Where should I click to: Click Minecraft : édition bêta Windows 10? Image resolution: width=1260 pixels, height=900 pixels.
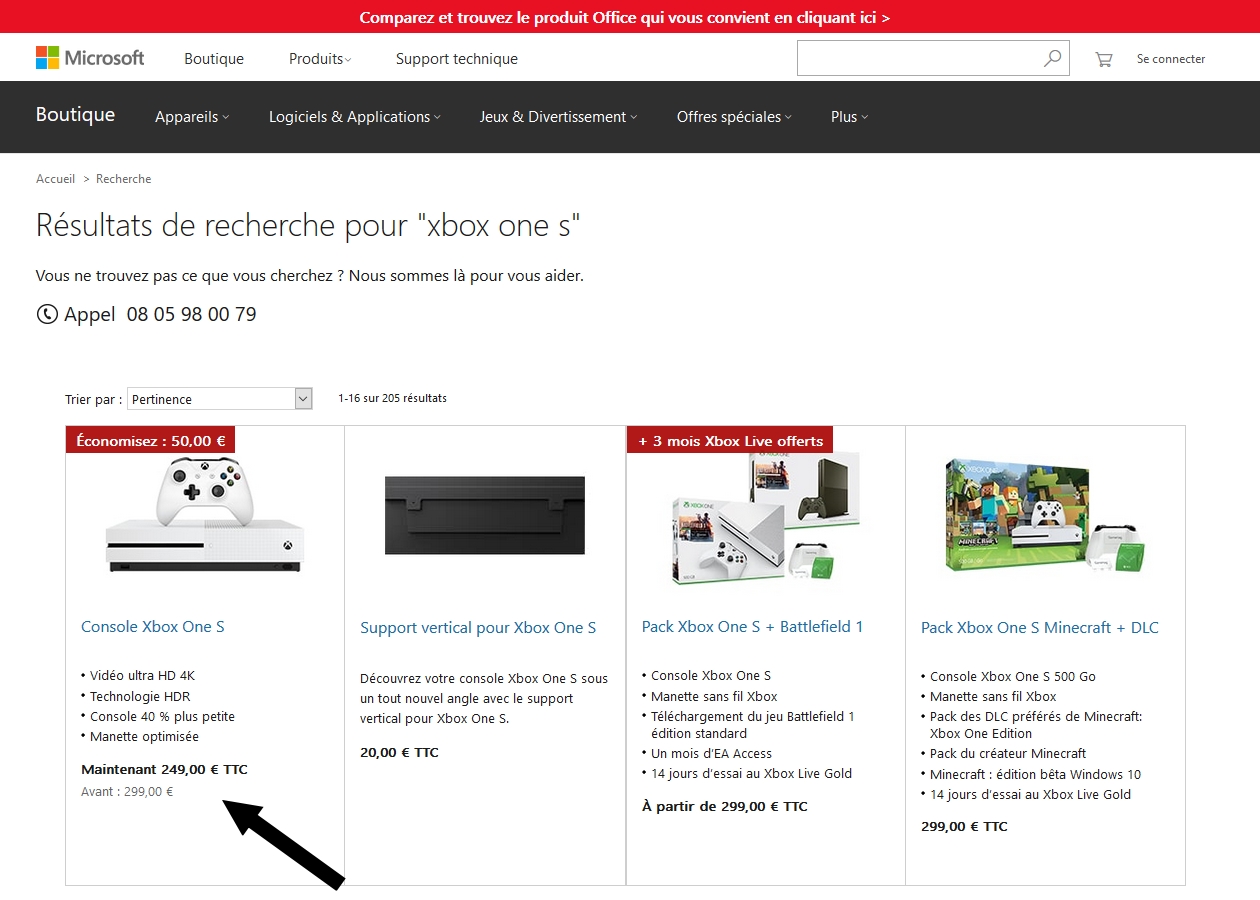pyautogui.click(x=1035, y=775)
